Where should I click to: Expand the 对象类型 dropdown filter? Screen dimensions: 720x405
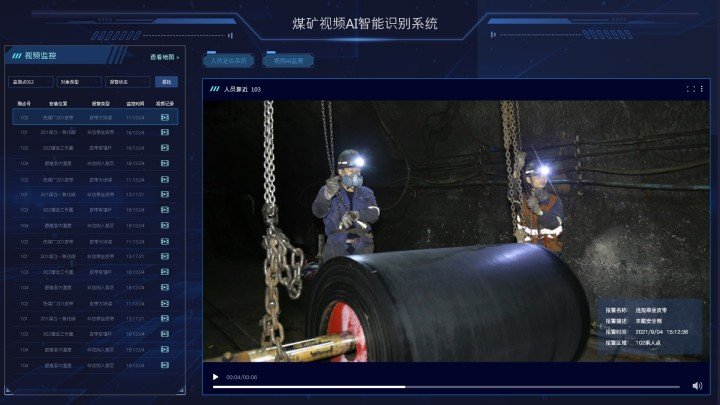coord(78,82)
